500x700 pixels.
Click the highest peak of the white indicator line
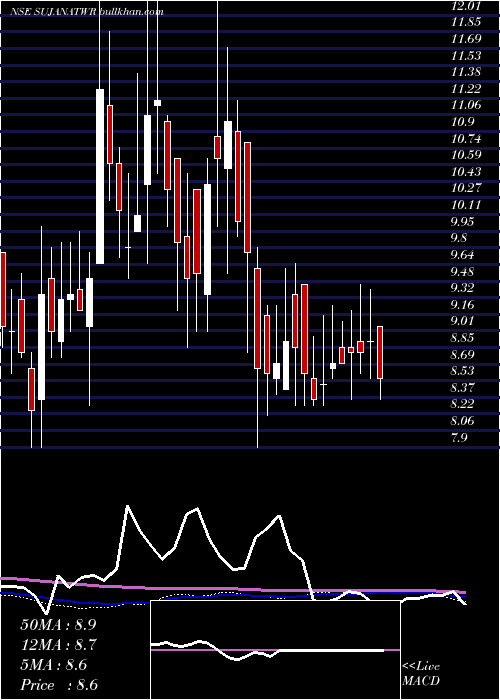tap(128, 506)
